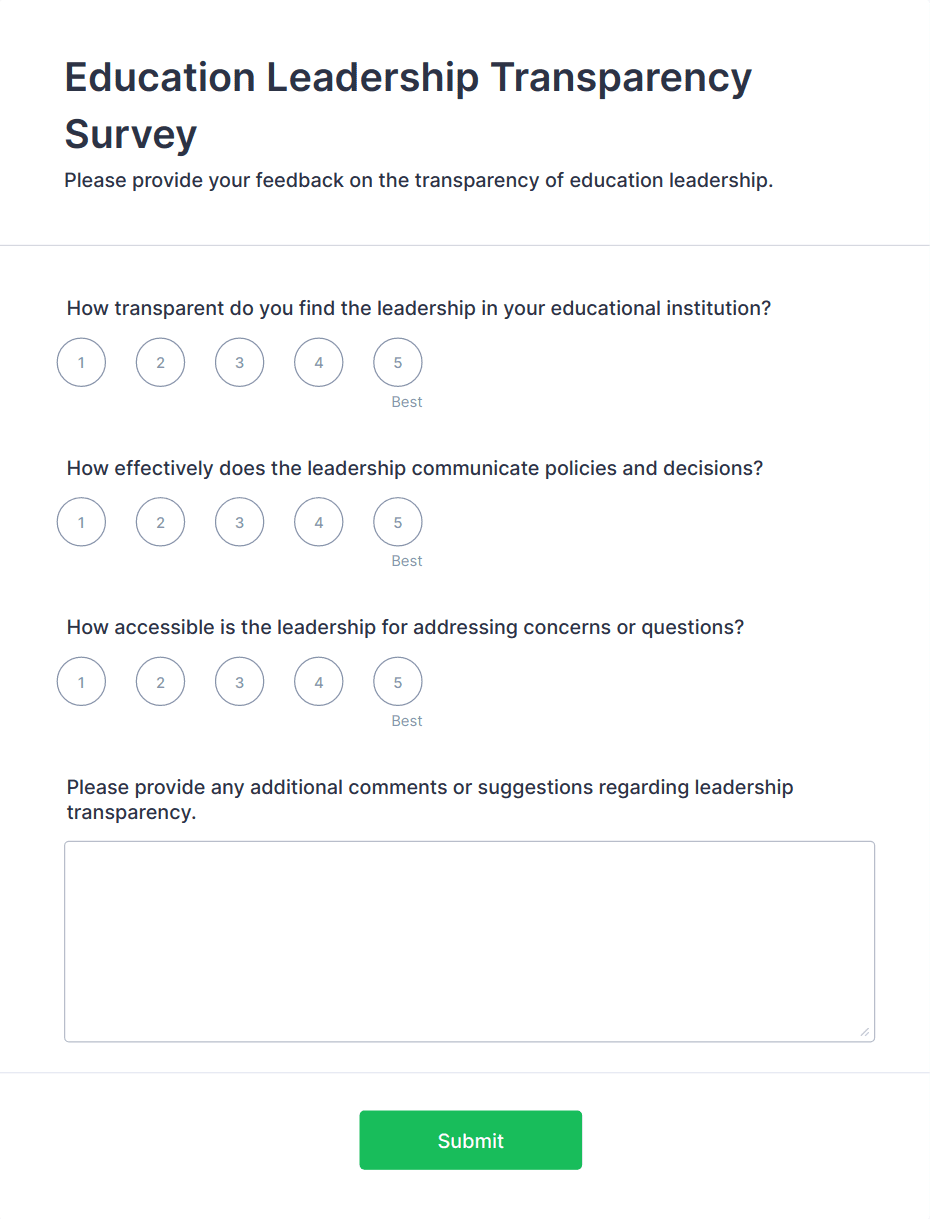Viewport: 930px width, 1219px height.
Task: Click the Education Leadership Transparency Survey heading
Action: 407,105
